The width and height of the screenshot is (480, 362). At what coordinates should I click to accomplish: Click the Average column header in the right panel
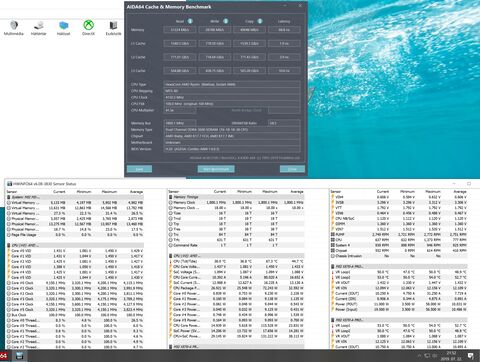(x=460, y=192)
